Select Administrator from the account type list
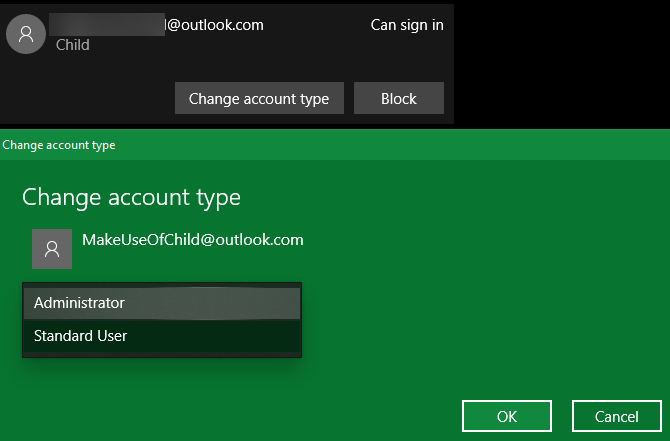Viewport: 670px width, 441px height. coord(161,302)
